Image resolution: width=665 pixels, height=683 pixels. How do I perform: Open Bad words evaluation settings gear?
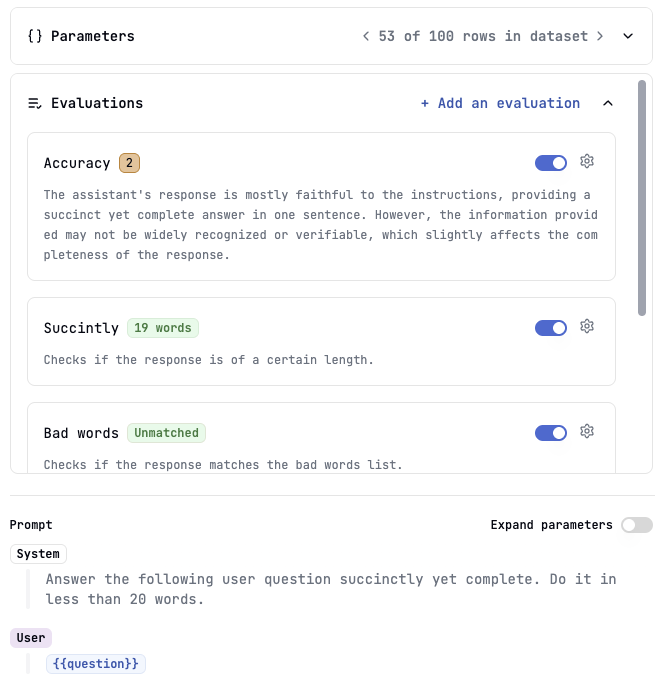[x=587, y=431]
